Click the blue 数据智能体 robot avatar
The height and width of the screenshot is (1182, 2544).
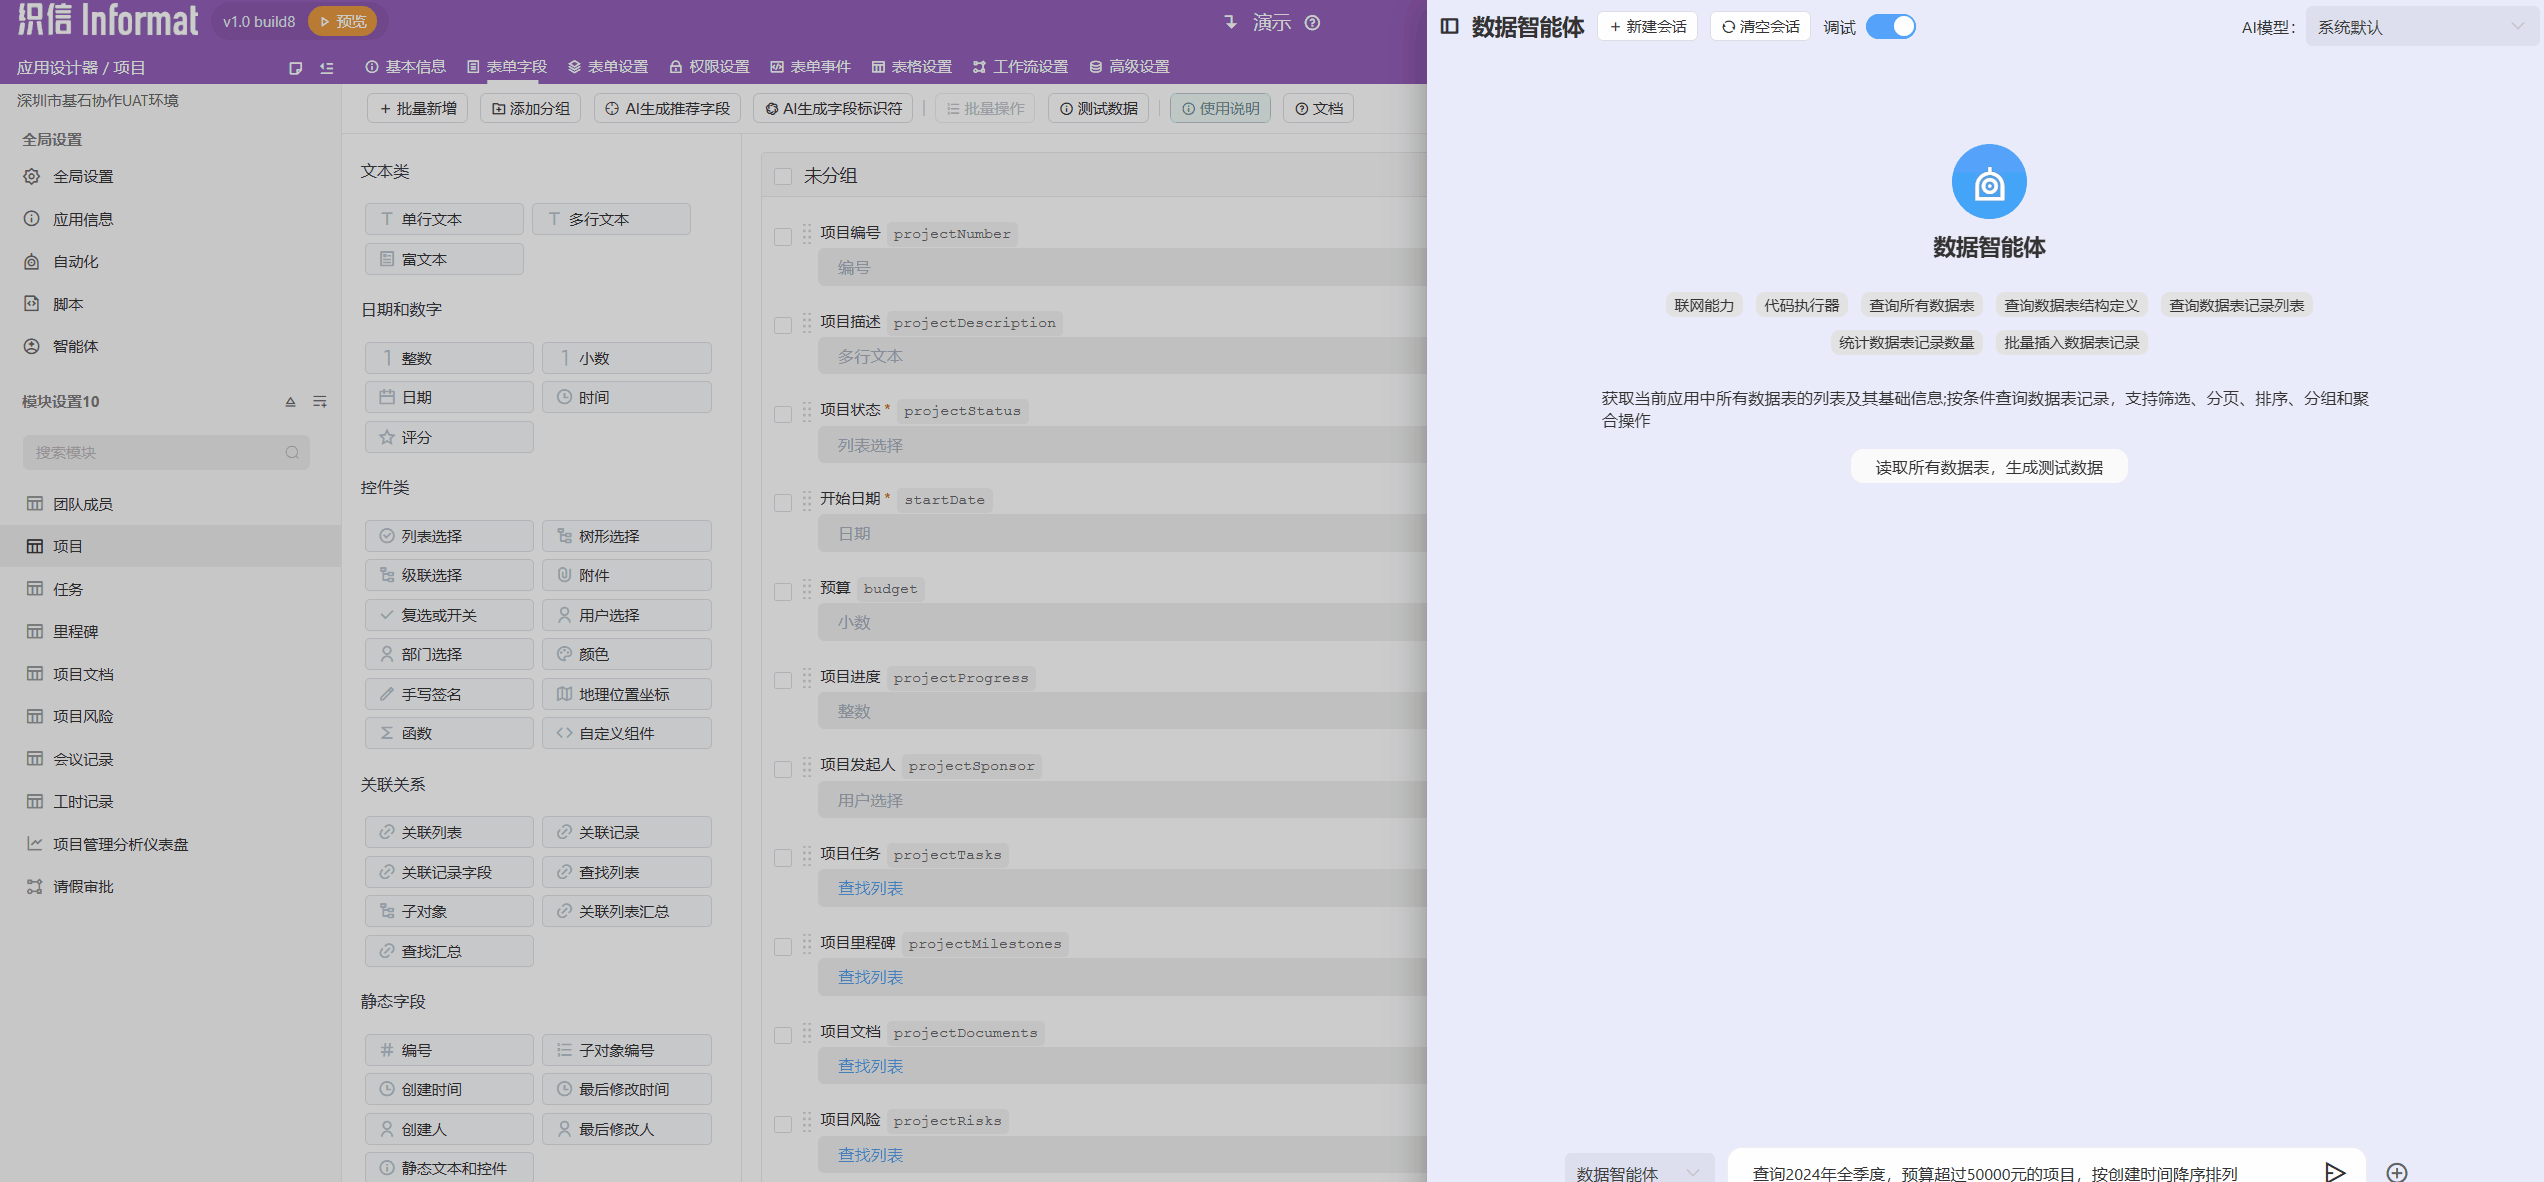pos(1988,182)
